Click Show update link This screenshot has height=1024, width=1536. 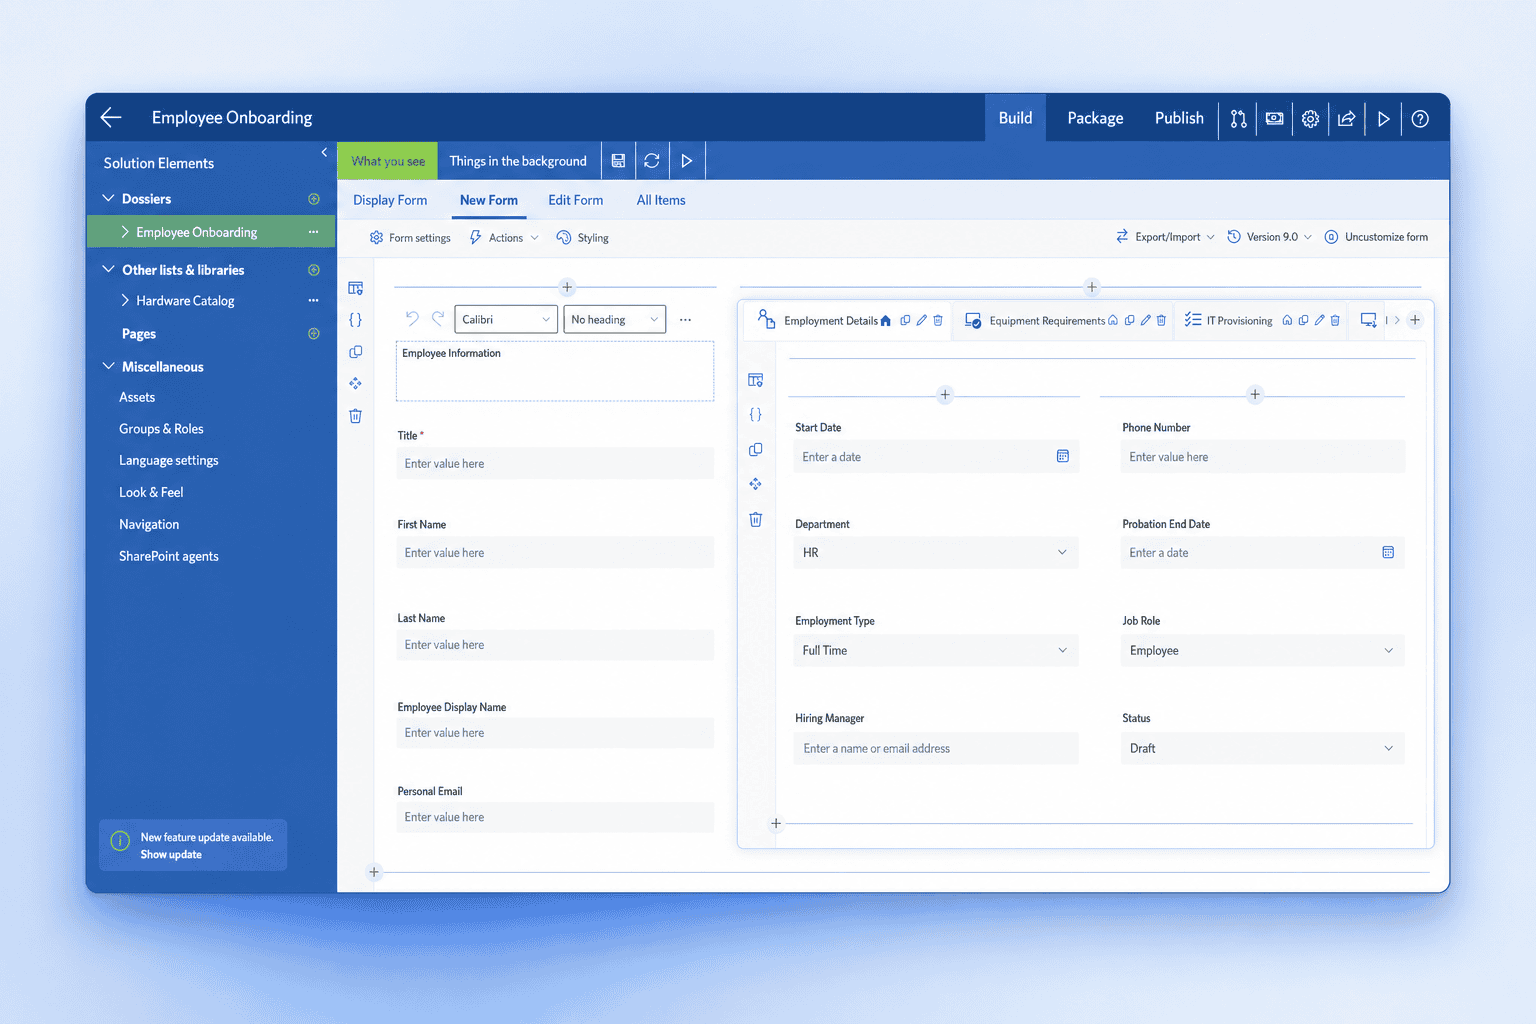(171, 855)
